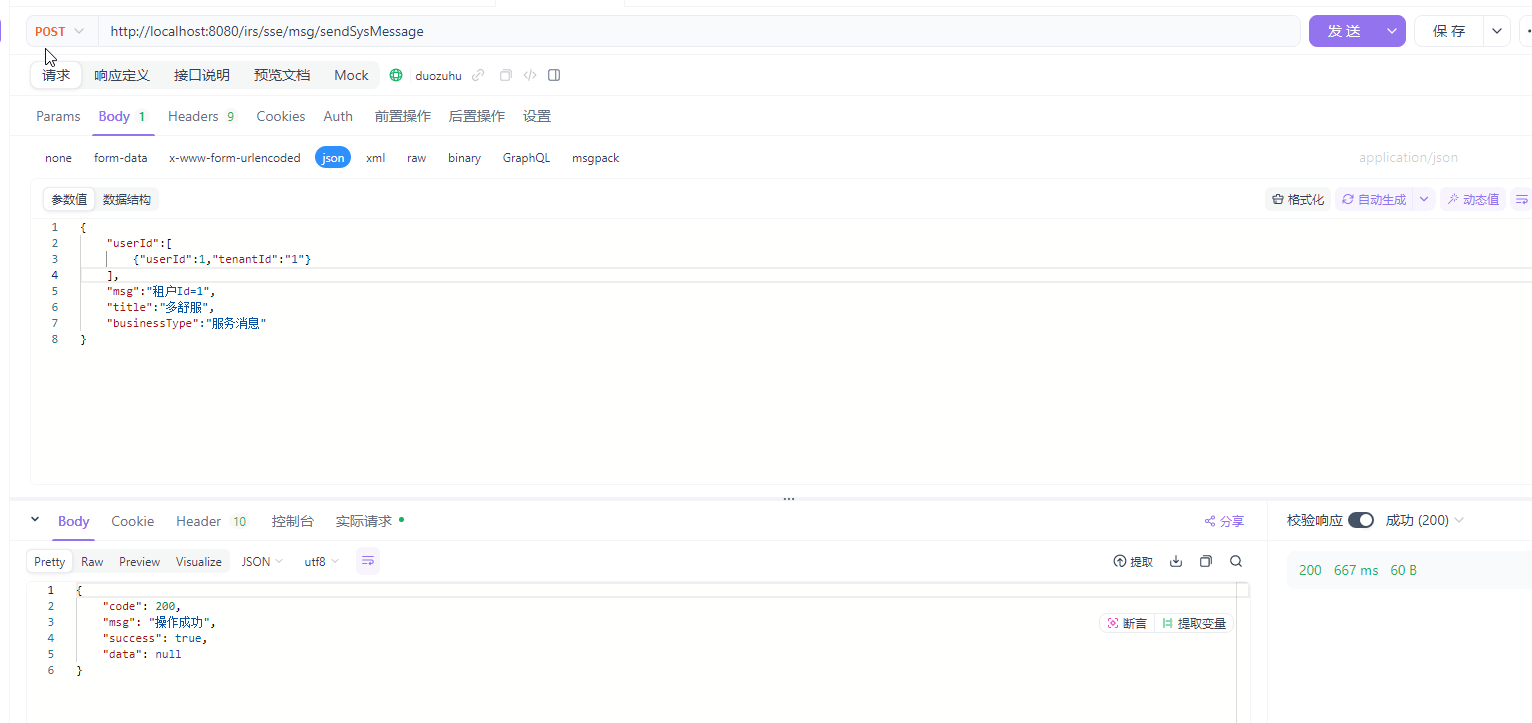Open the send button dropdown arrow

[1392, 31]
